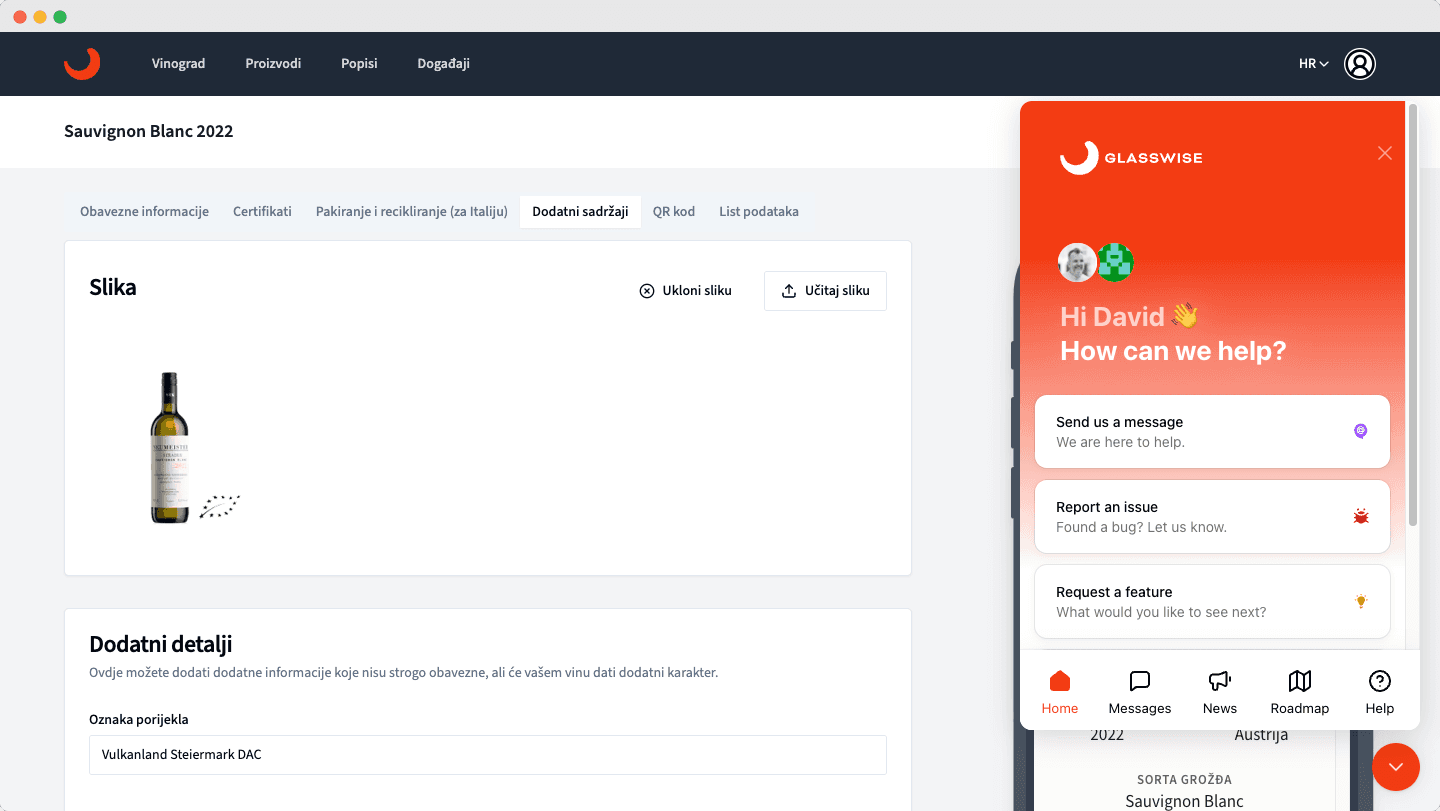Switch to Obavezne informacije tab
Screen dimensions: 1440x811
pos(144,211)
